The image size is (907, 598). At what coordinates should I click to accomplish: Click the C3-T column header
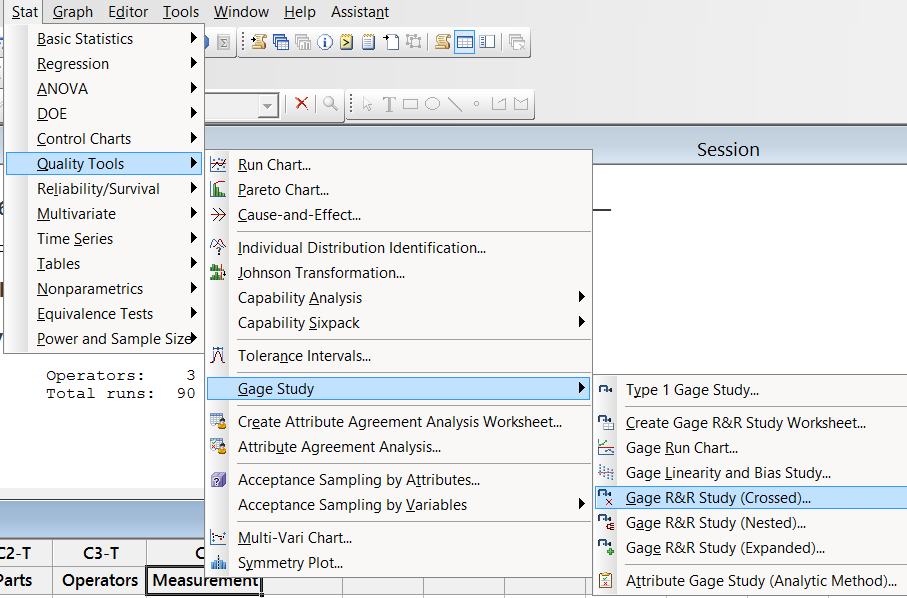click(x=100, y=553)
